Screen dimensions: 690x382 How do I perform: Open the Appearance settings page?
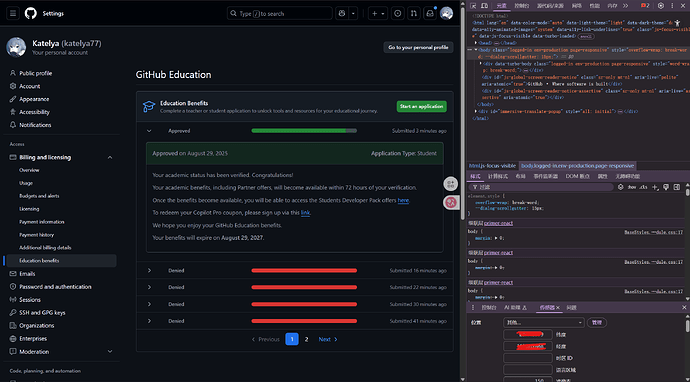pos(34,99)
